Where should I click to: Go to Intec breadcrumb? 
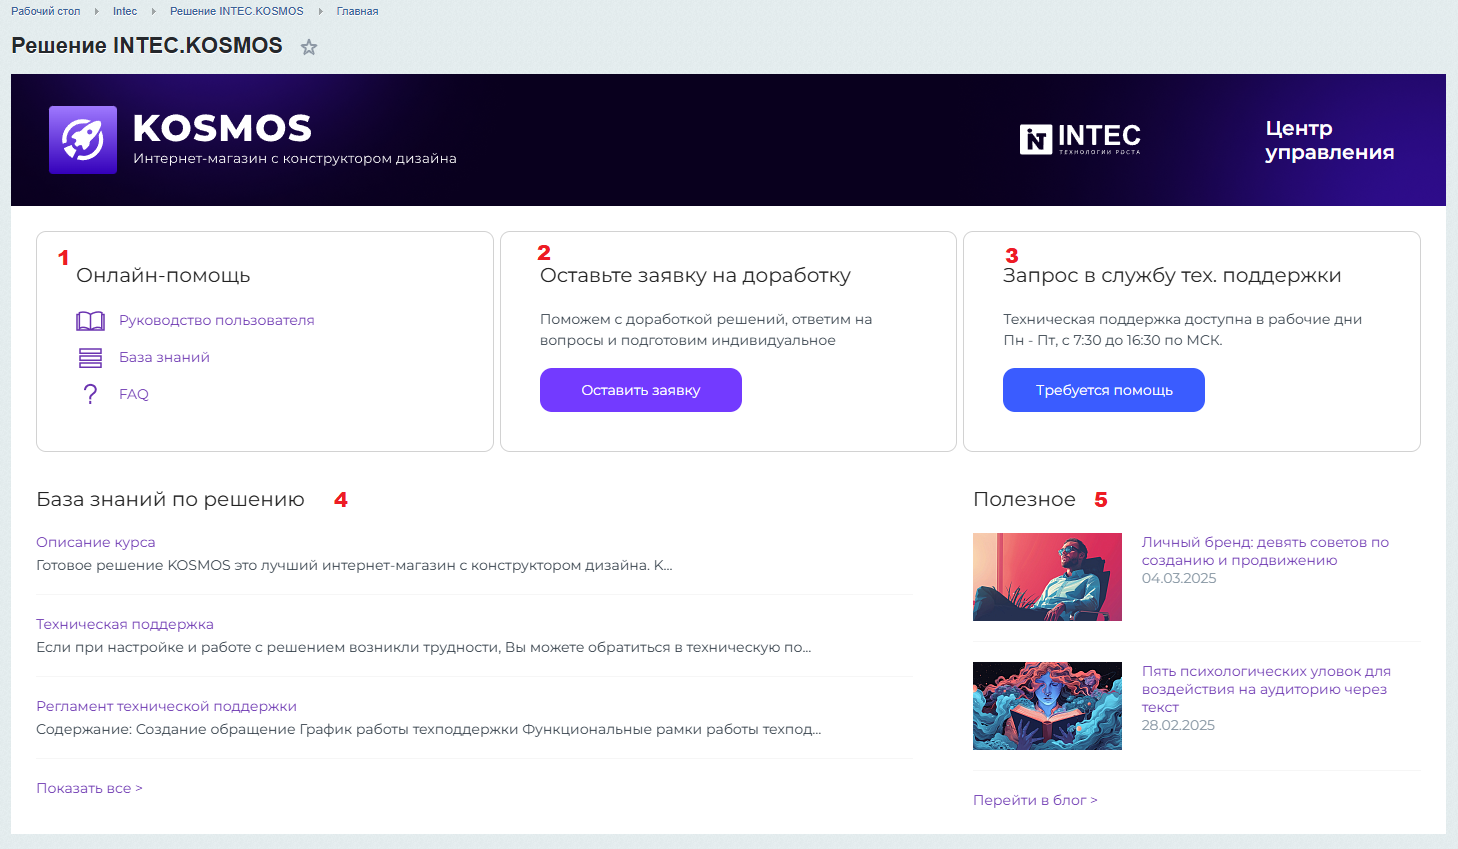tap(125, 11)
